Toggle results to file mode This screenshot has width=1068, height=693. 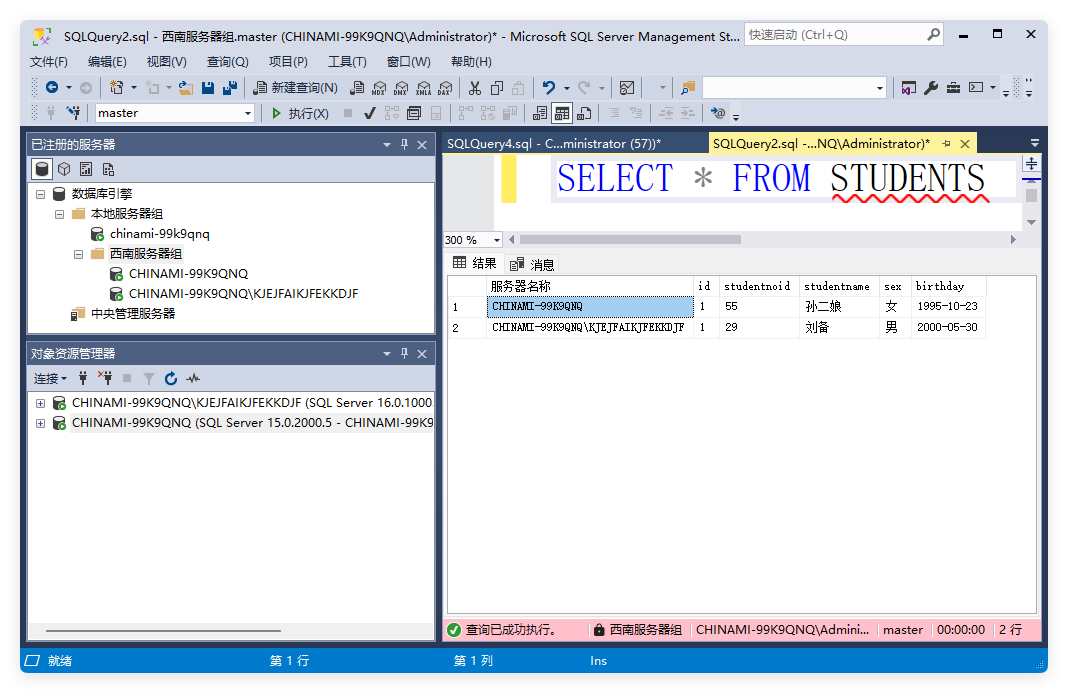(584, 113)
